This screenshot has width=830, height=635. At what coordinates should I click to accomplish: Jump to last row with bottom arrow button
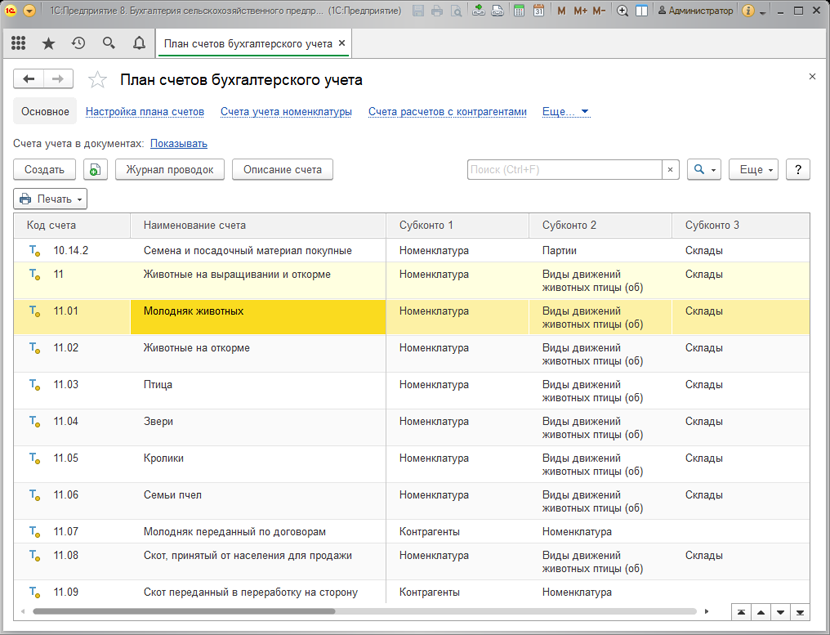800,612
